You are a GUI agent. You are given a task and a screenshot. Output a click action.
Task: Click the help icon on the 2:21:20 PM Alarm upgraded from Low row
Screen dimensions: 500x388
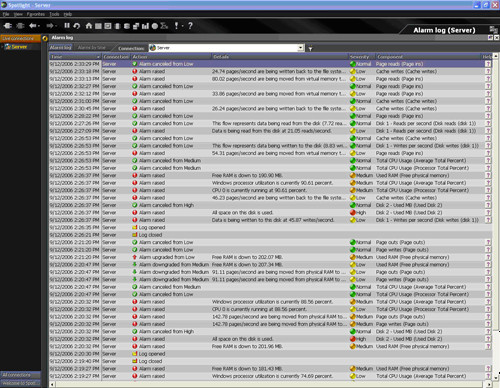point(488,257)
